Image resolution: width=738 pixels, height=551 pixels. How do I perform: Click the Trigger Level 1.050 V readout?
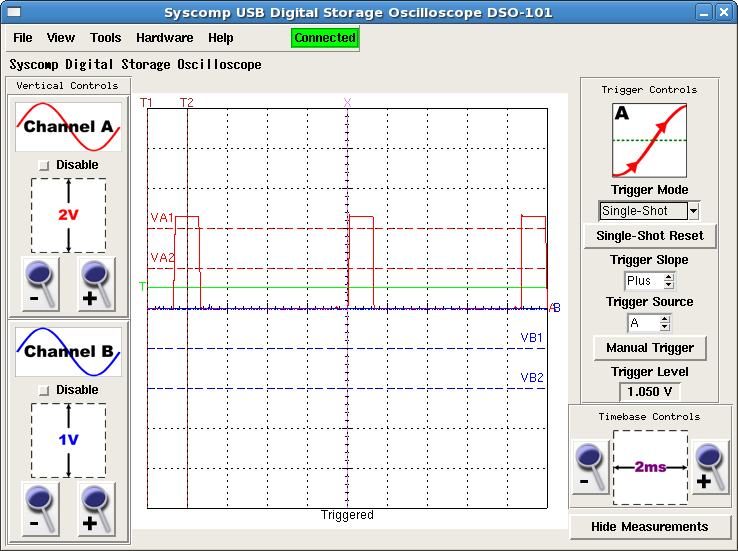pos(650,391)
